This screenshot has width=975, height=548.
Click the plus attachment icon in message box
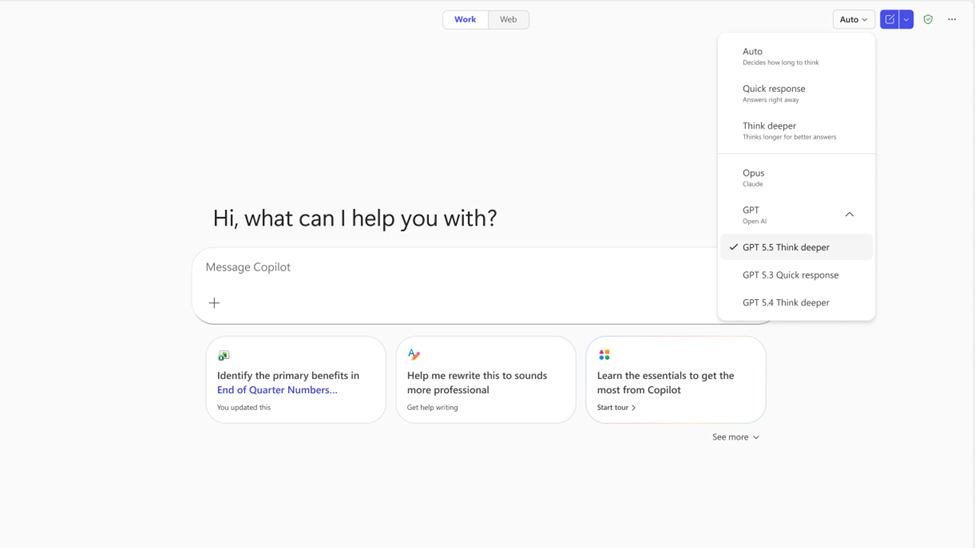(x=214, y=303)
